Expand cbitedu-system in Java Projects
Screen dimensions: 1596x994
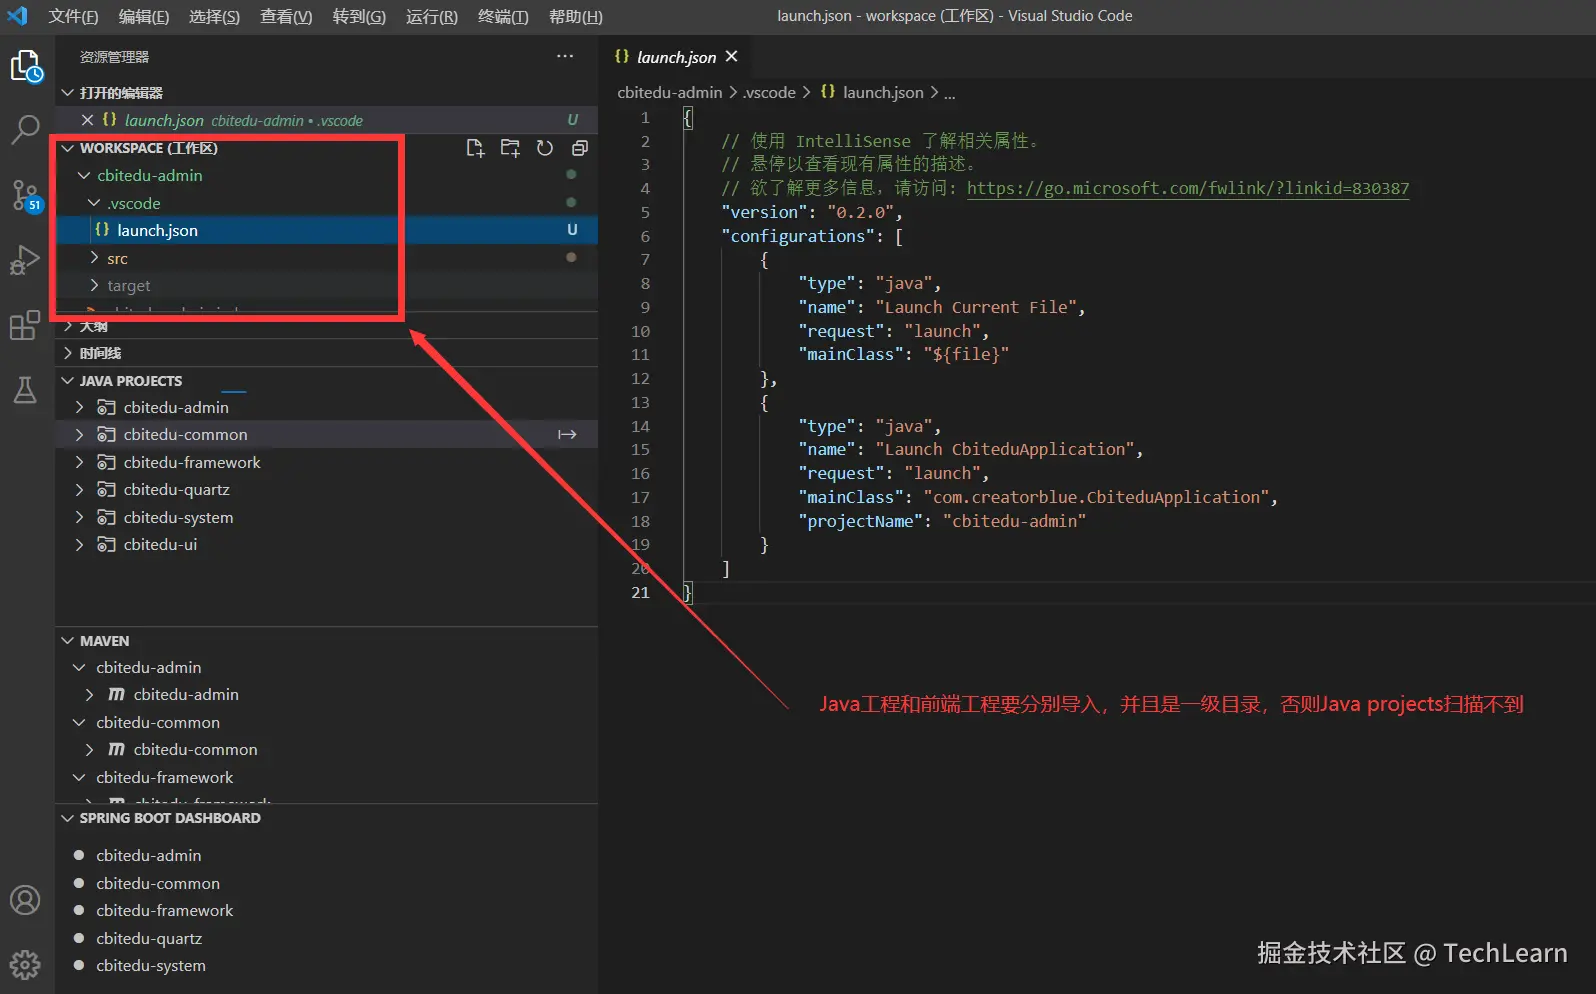[x=79, y=518]
